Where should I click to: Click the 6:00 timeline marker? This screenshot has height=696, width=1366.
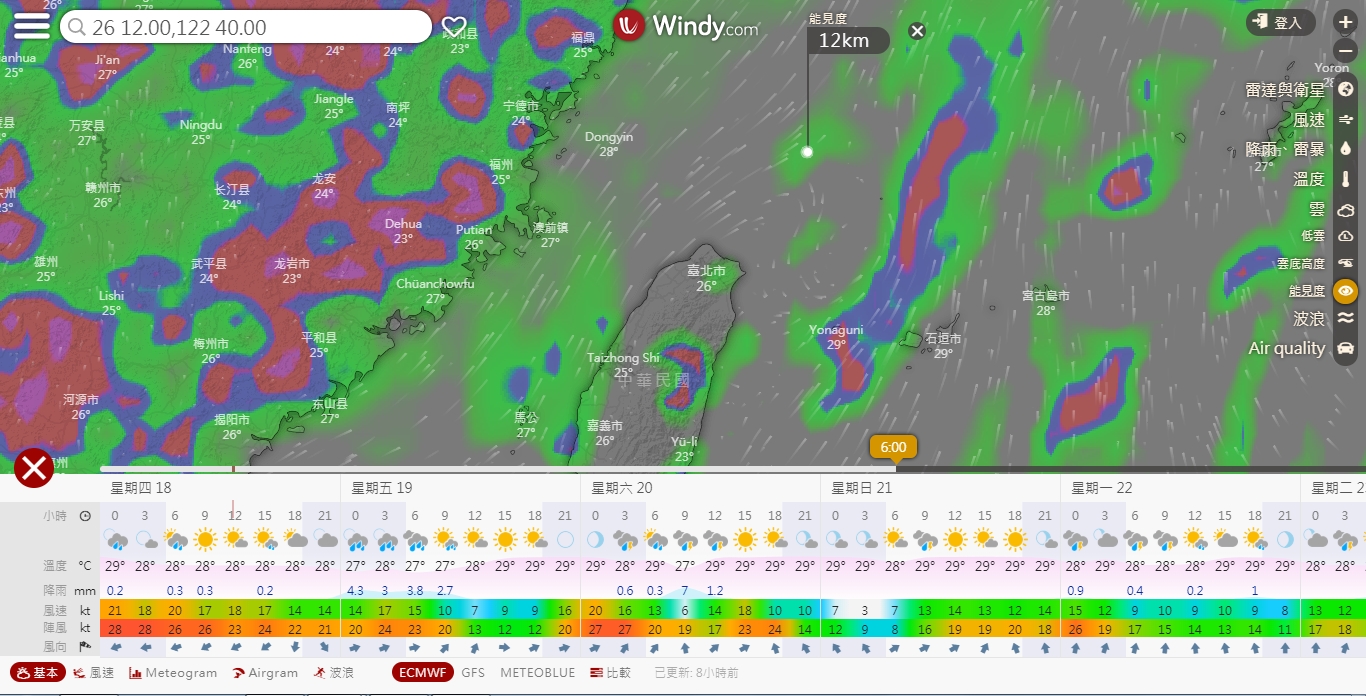click(893, 447)
